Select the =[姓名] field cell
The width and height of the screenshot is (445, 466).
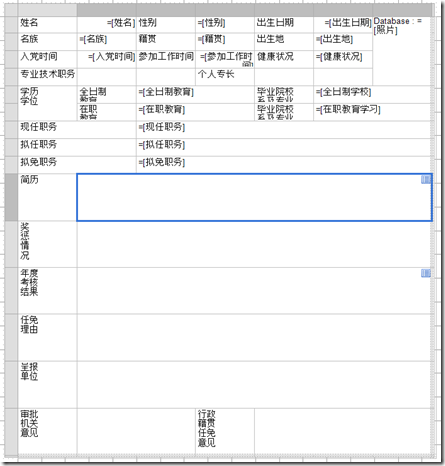coord(107,24)
